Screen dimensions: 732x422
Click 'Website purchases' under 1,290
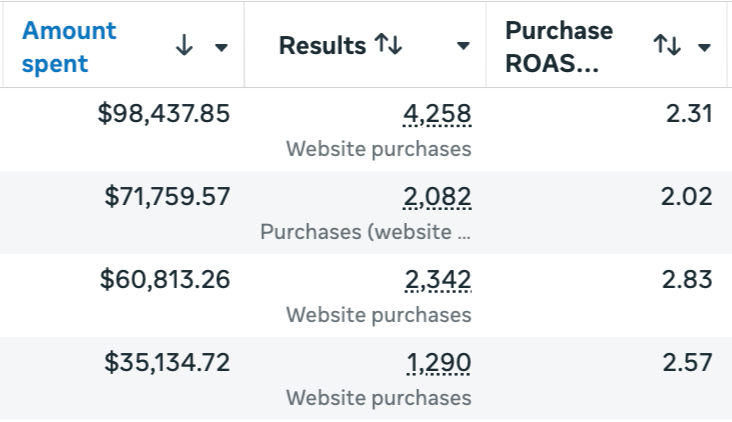(x=379, y=398)
